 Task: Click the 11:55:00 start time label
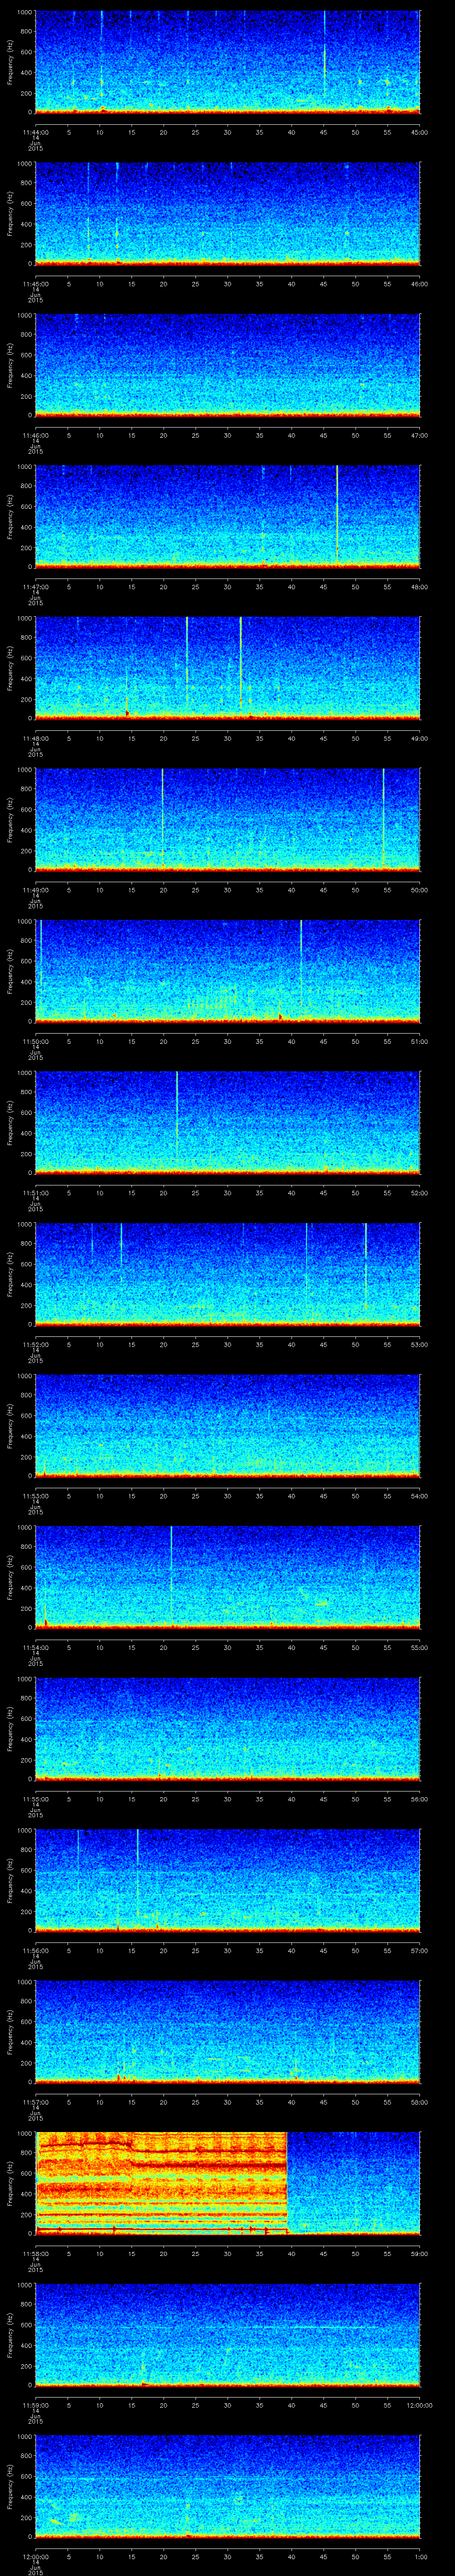click(x=35, y=1799)
